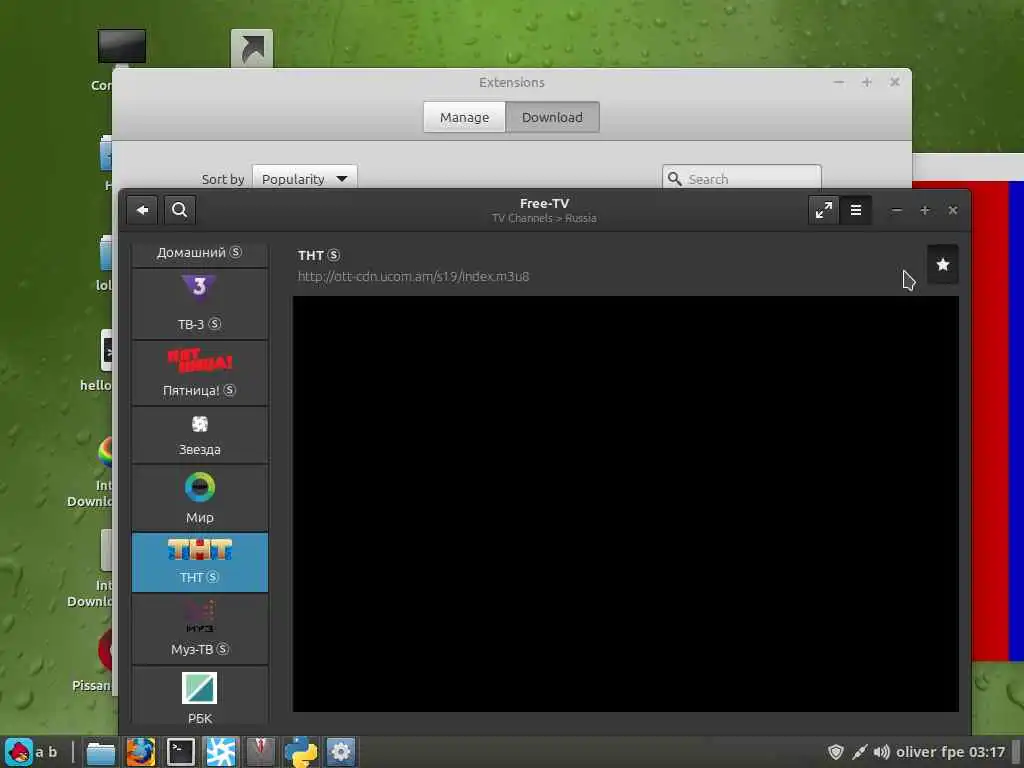This screenshot has width=1024, height=768.
Task: Open the snowflake app in taskbar
Action: point(221,752)
